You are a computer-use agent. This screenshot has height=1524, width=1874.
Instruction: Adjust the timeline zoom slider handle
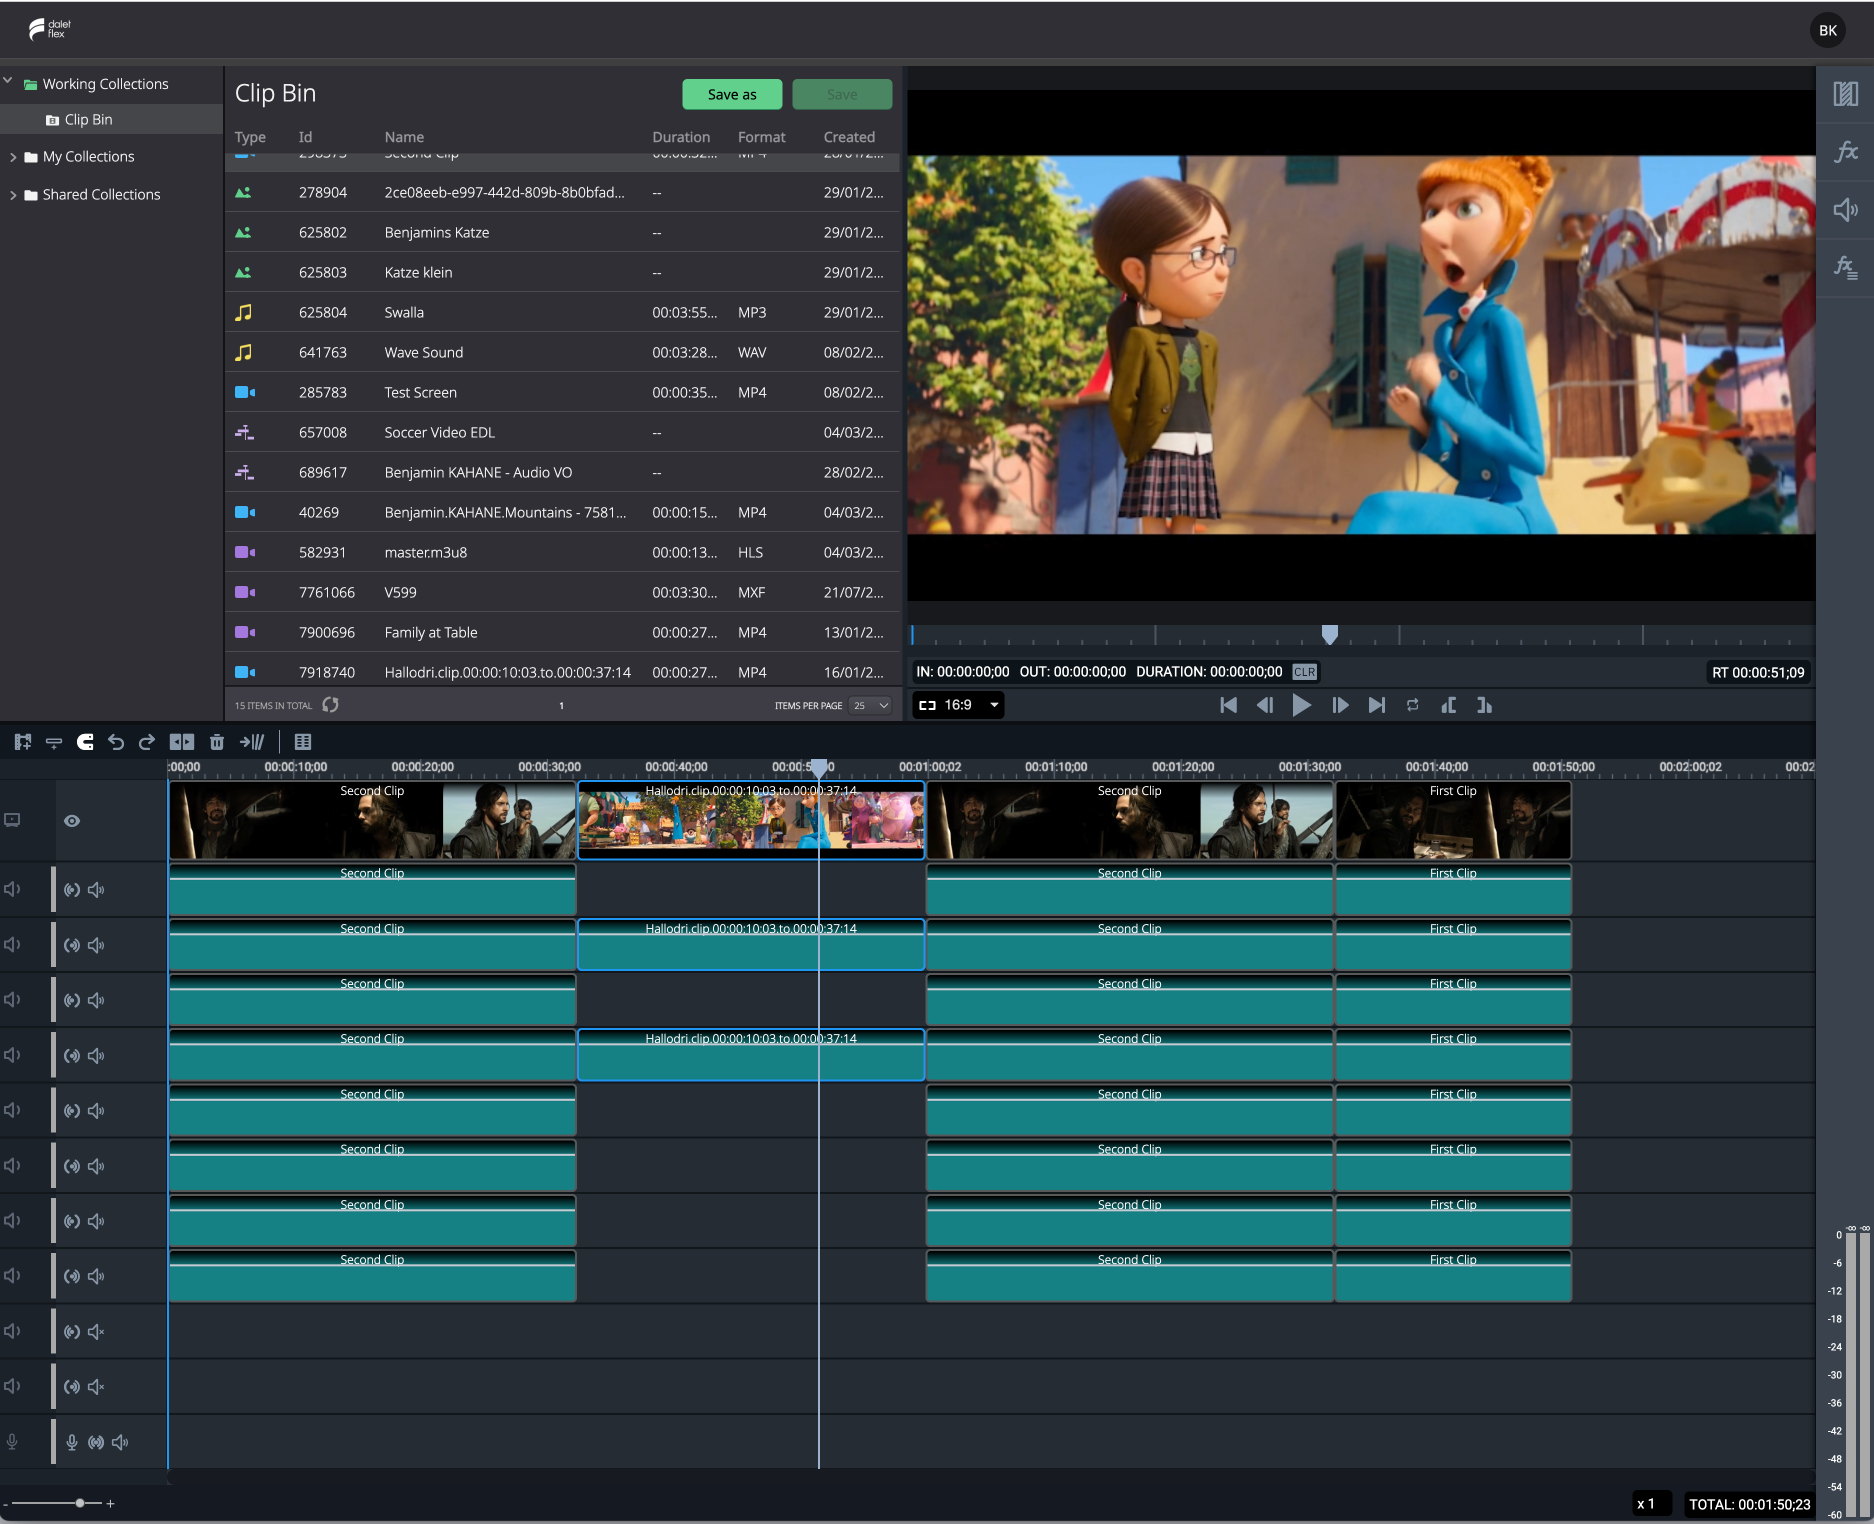(x=80, y=1503)
